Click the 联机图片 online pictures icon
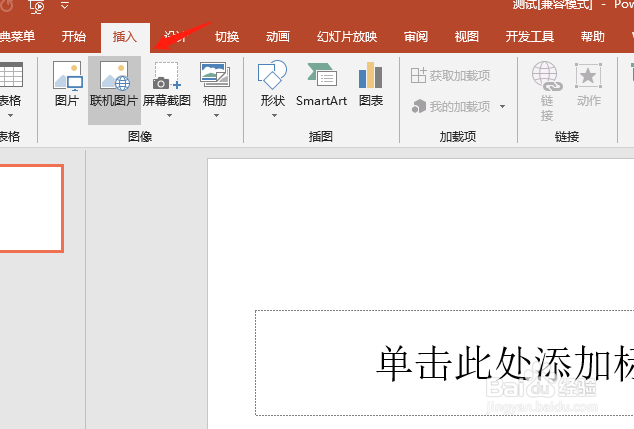The height and width of the screenshot is (429, 634). click(x=114, y=76)
